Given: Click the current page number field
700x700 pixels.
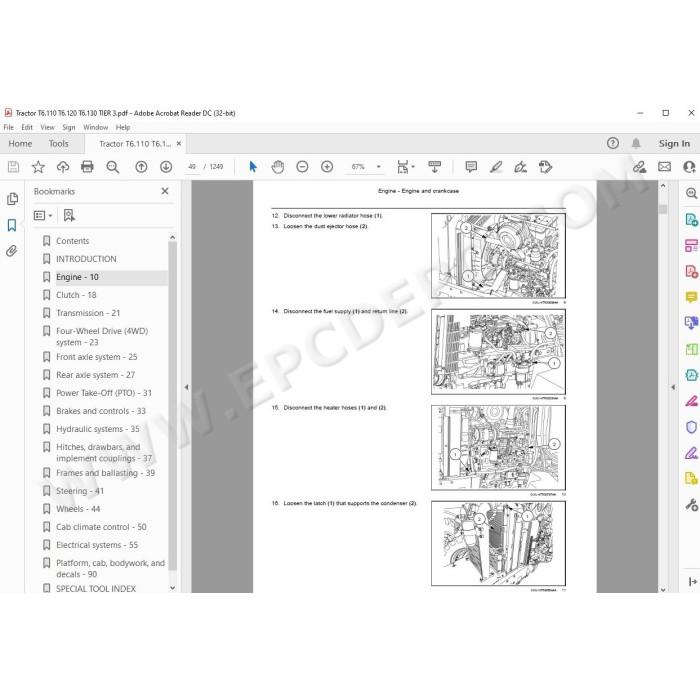Looking at the screenshot, I should 192,167.
